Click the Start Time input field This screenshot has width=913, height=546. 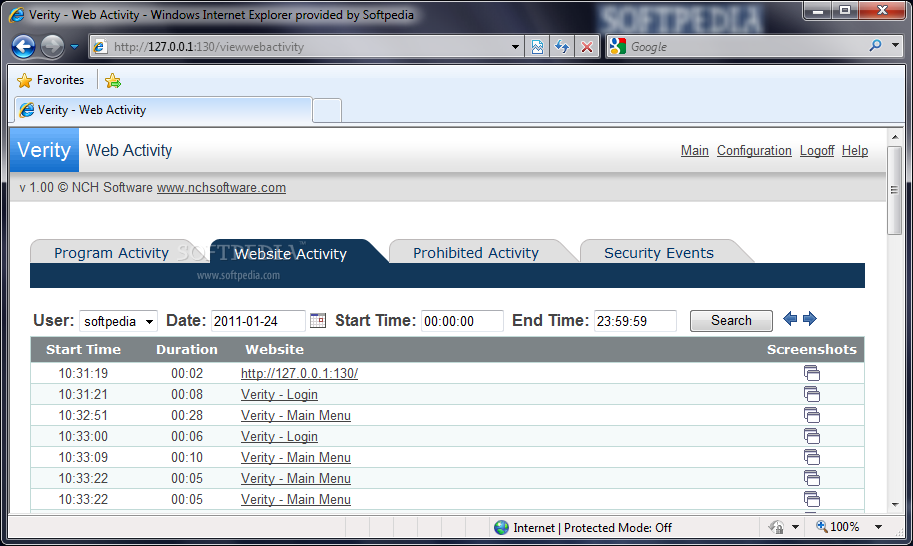pyautogui.click(x=462, y=321)
